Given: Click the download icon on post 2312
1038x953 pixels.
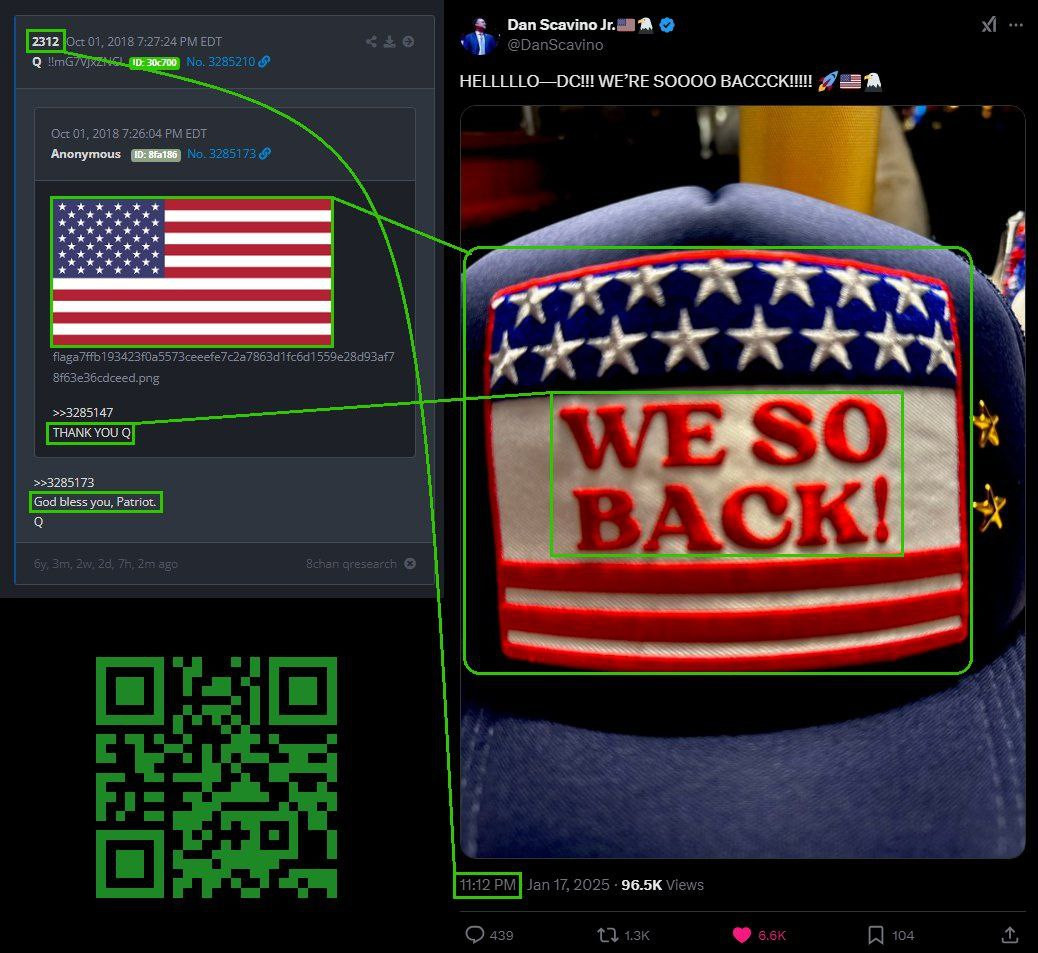Looking at the screenshot, I should (389, 42).
